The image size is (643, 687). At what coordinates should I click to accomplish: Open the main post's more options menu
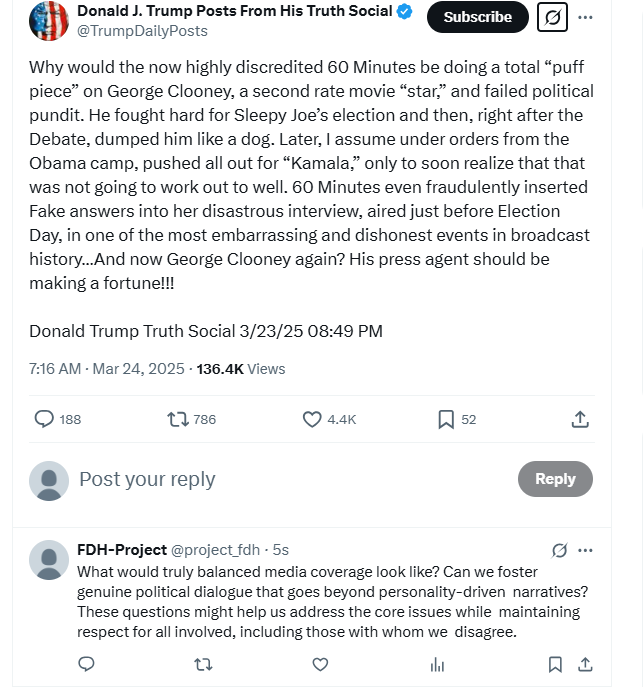pyautogui.click(x=586, y=17)
